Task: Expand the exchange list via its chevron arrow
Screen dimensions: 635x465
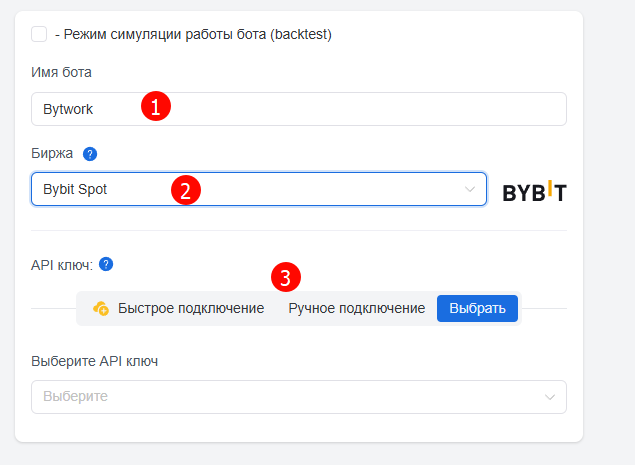Action: (x=470, y=189)
